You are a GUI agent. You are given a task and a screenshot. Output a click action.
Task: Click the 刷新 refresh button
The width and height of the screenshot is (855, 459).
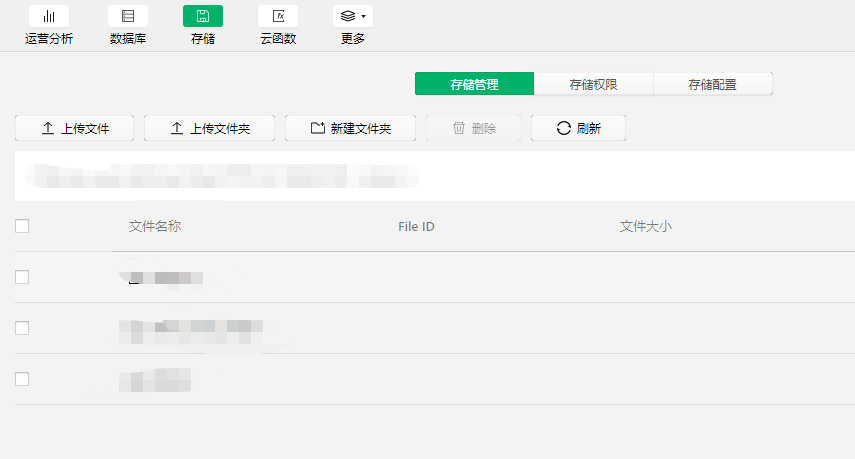coord(579,128)
